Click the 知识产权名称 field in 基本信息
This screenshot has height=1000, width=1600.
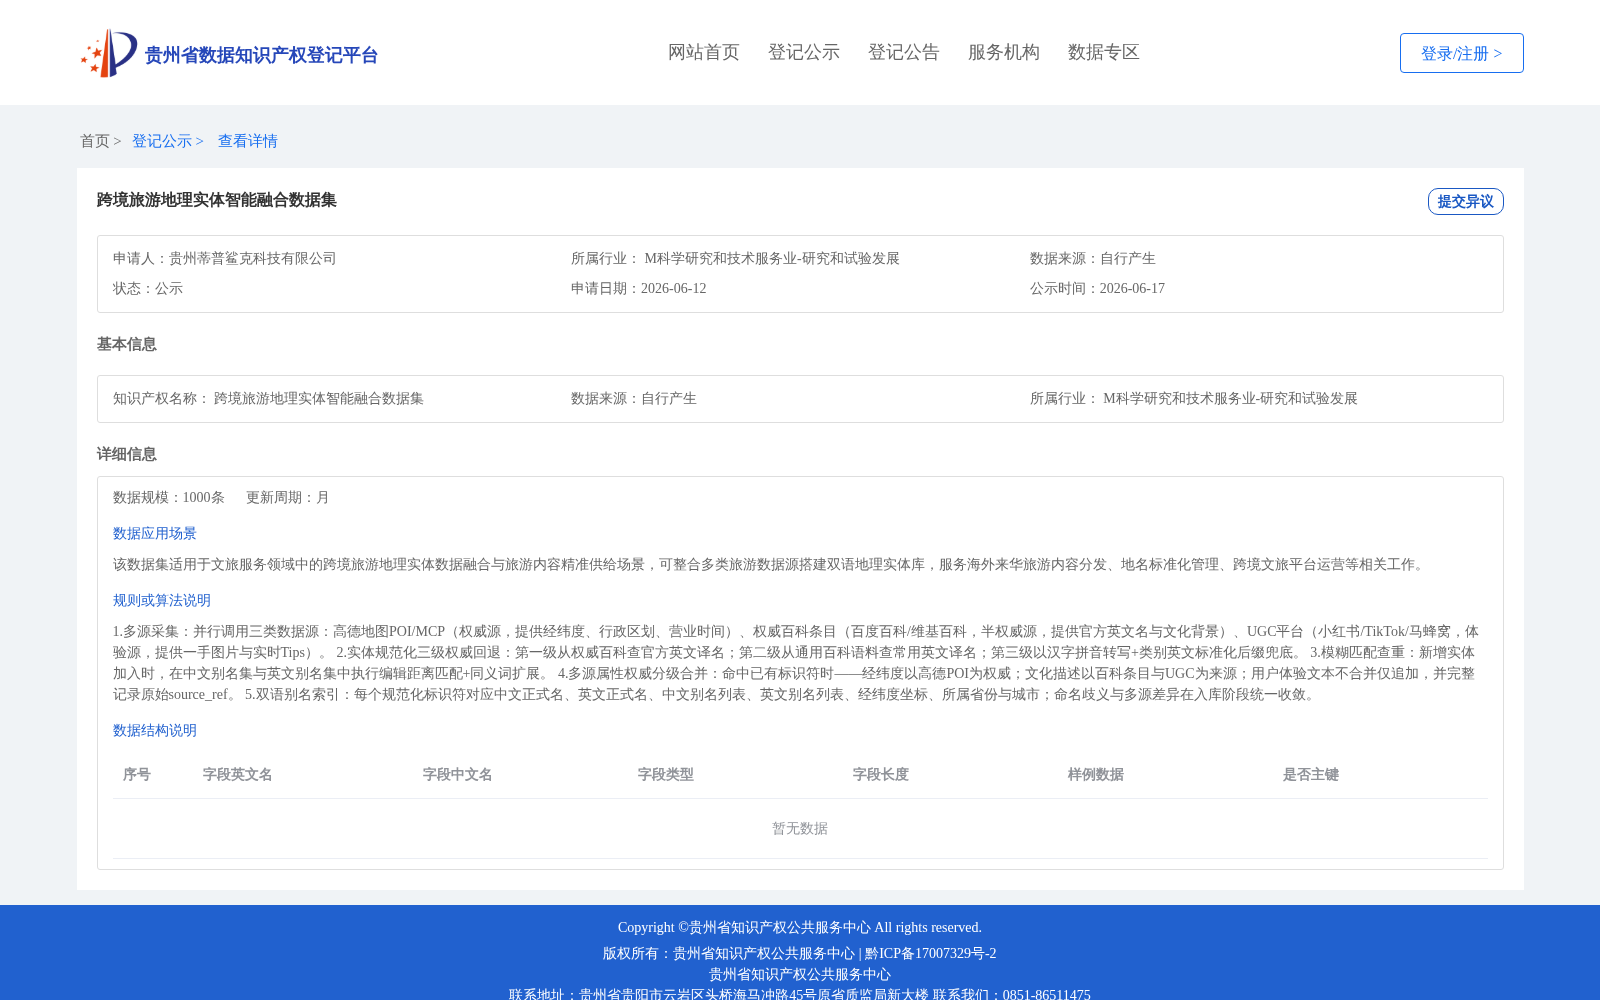coord(268,398)
